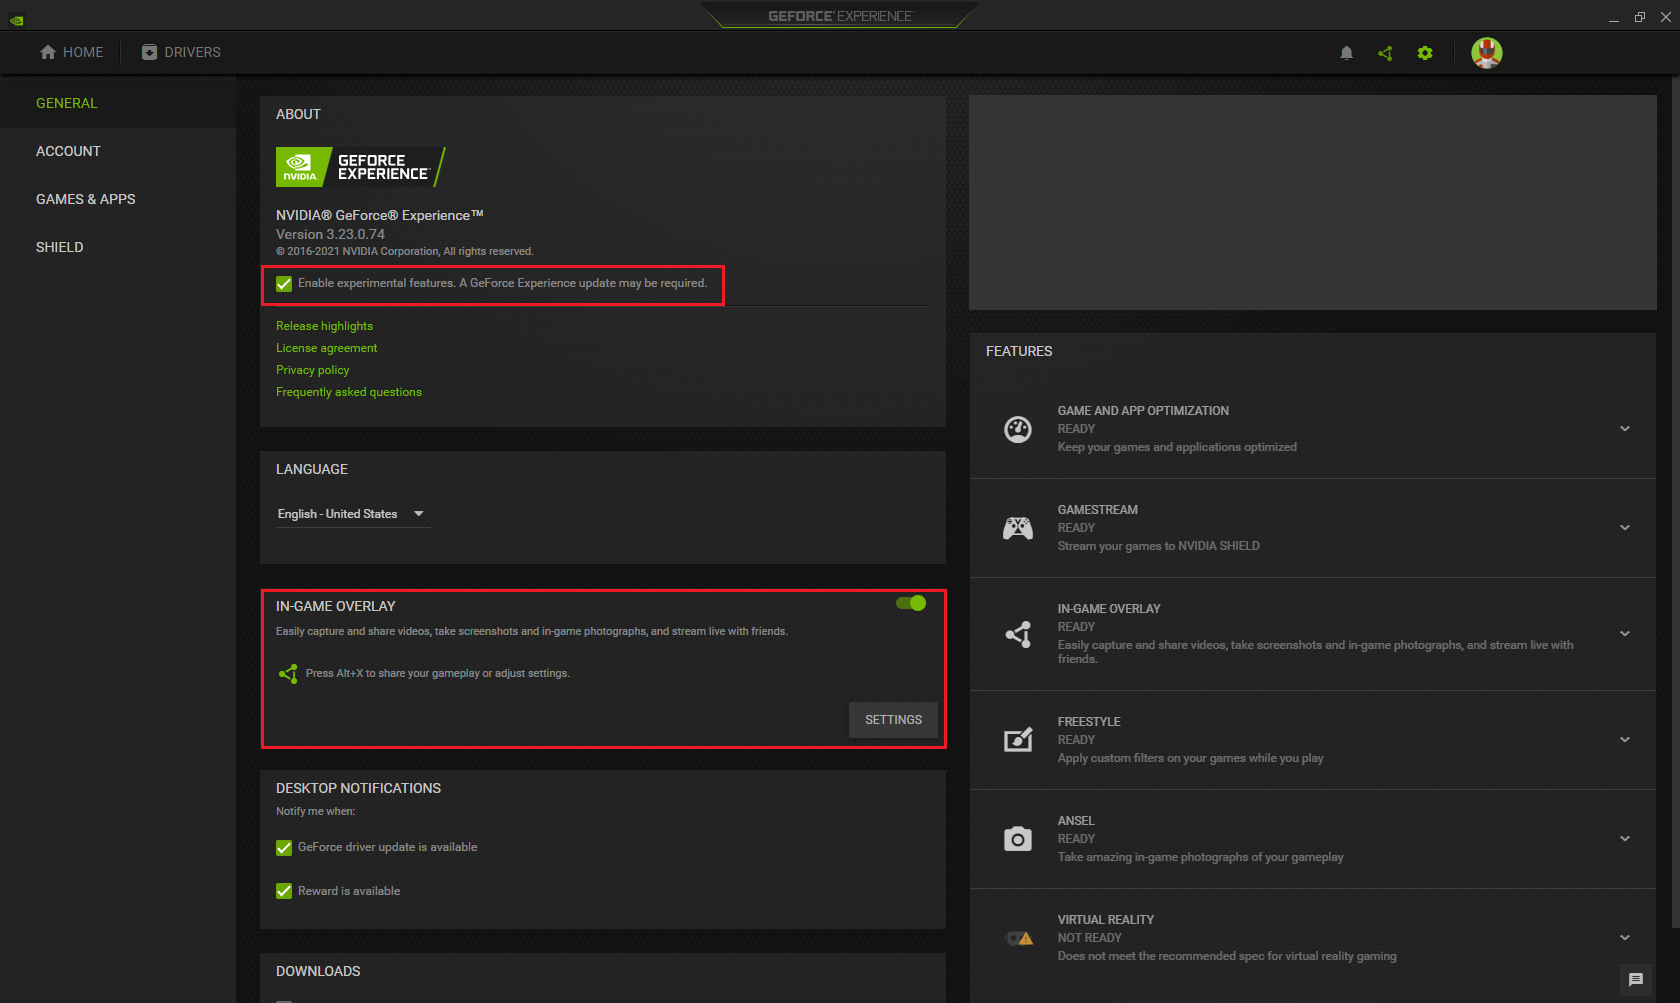The height and width of the screenshot is (1003, 1680).
Task: Expand the Ansel feature details
Action: [x=1625, y=839]
